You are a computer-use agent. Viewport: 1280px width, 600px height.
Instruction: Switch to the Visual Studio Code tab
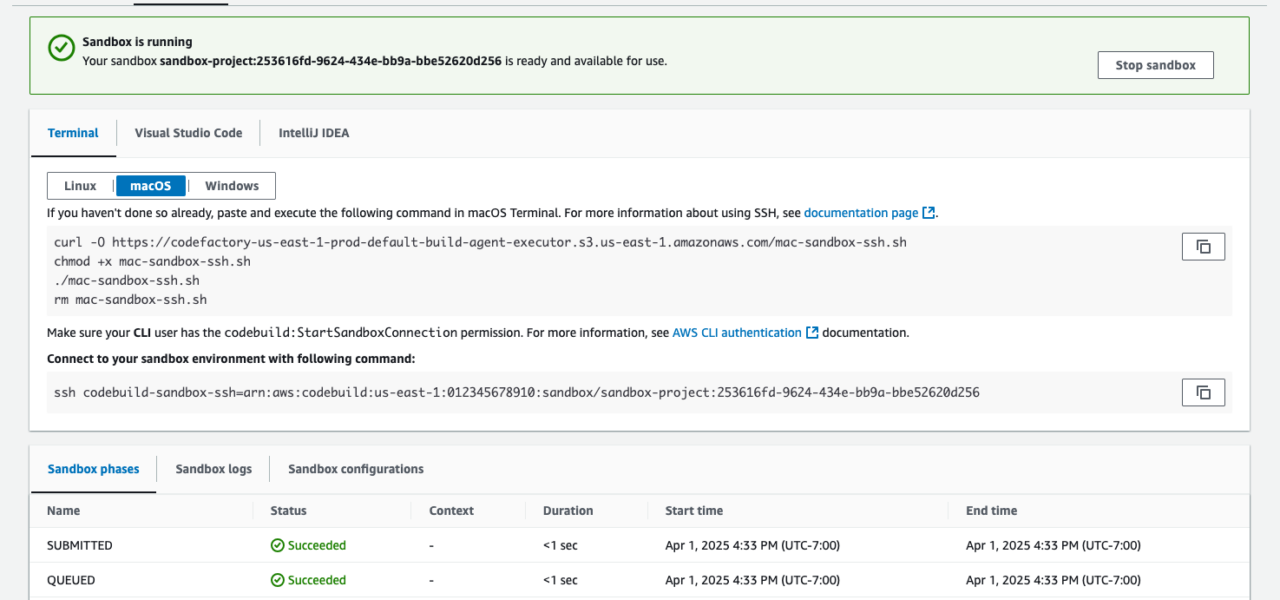click(x=188, y=133)
